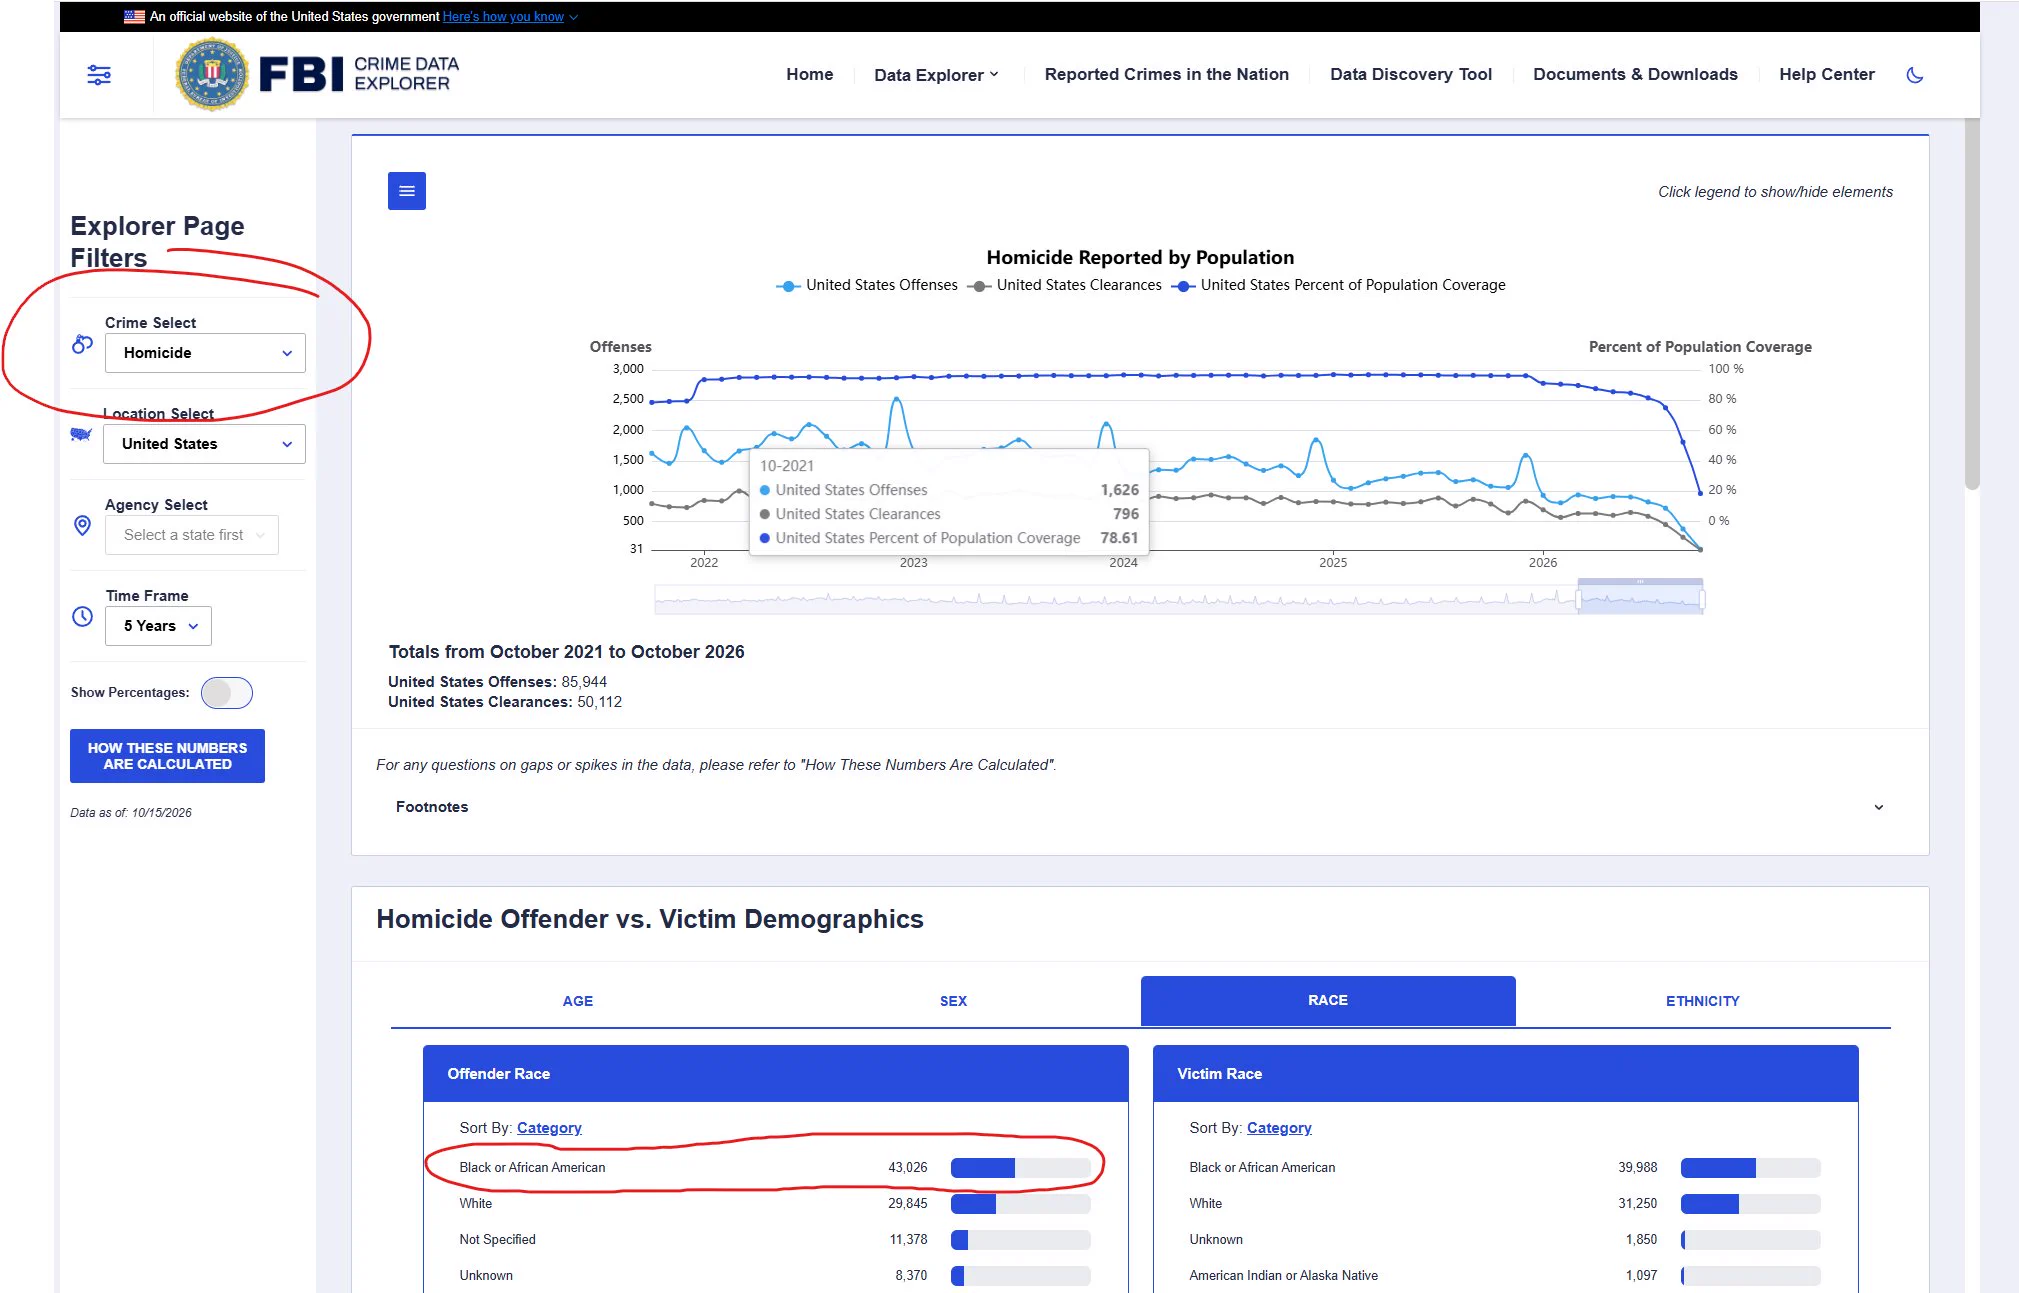The width and height of the screenshot is (2019, 1293).
Task: Switch to the ETHNICITY demographics tab
Action: point(1703,1001)
